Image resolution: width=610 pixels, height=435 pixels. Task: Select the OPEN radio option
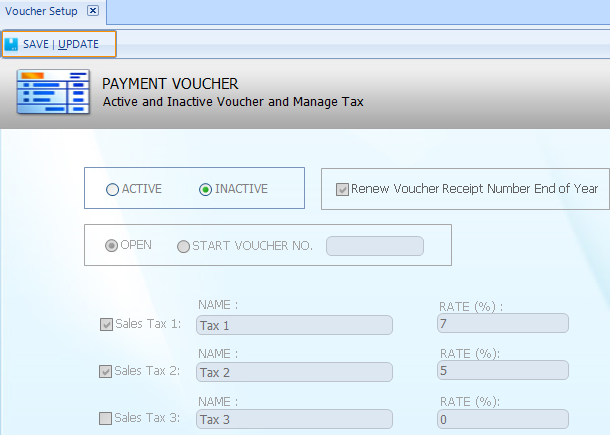click(x=111, y=246)
